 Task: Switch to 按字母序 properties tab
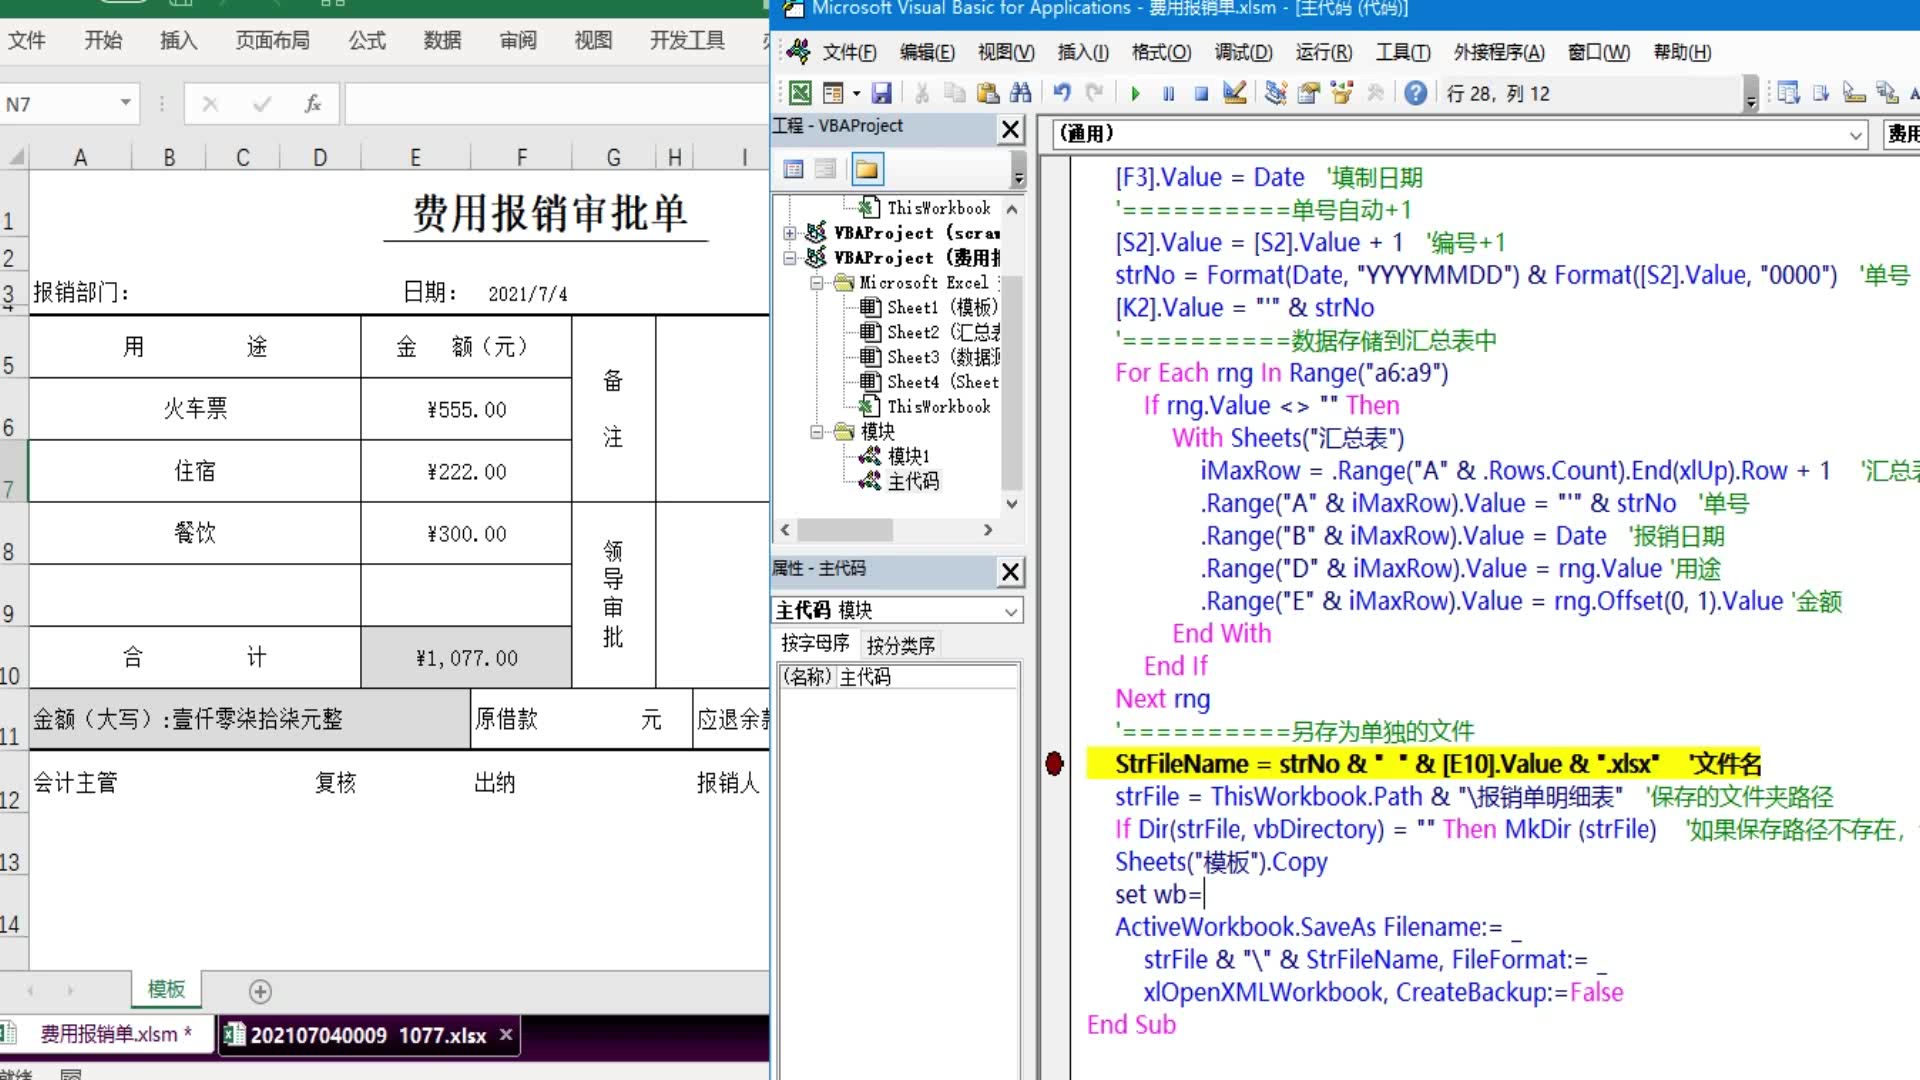(815, 644)
